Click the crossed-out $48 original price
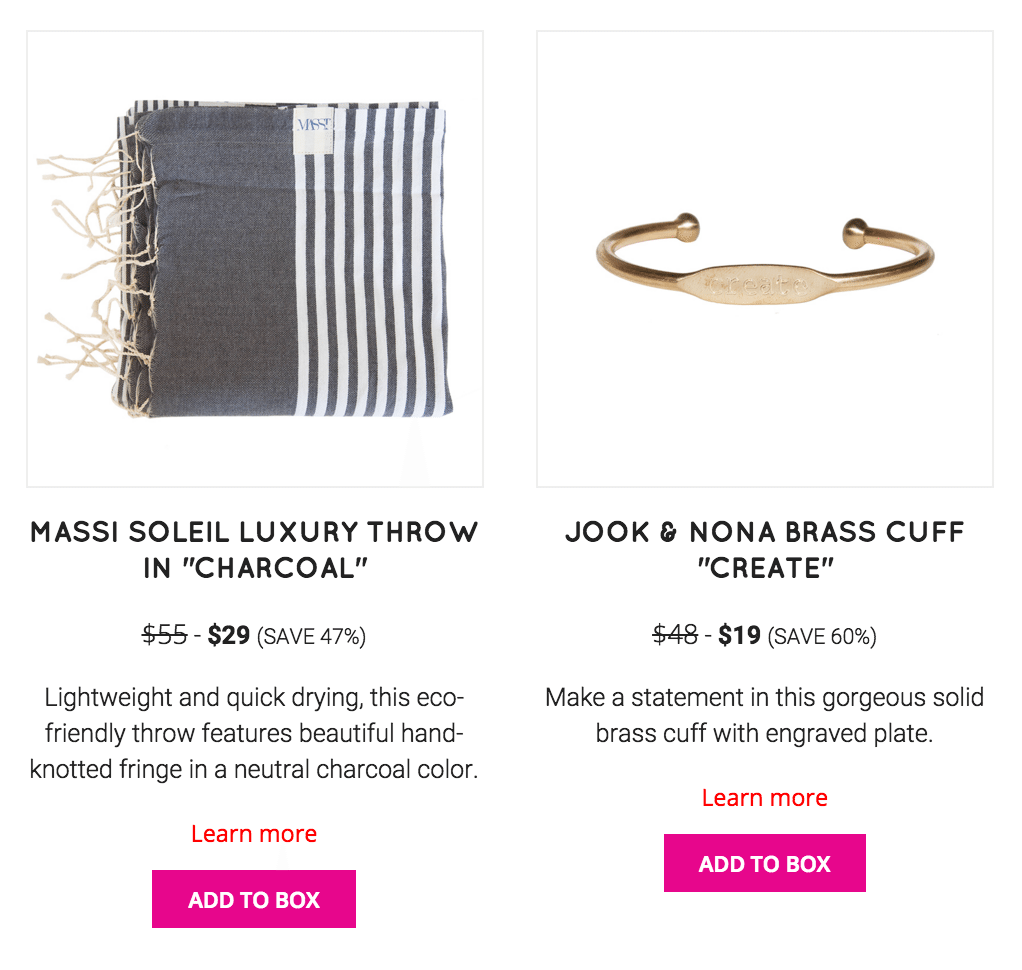The width and height of the screenshot is (1022, 970). click(675, 635)
